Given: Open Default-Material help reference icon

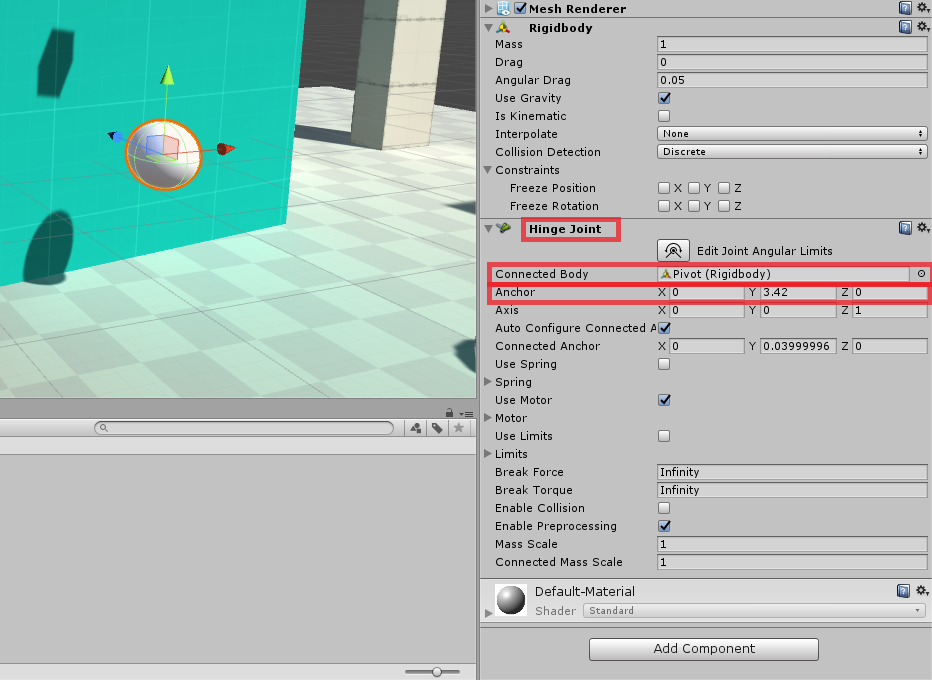Looking at the screenshot, I should tap(903, 591).
